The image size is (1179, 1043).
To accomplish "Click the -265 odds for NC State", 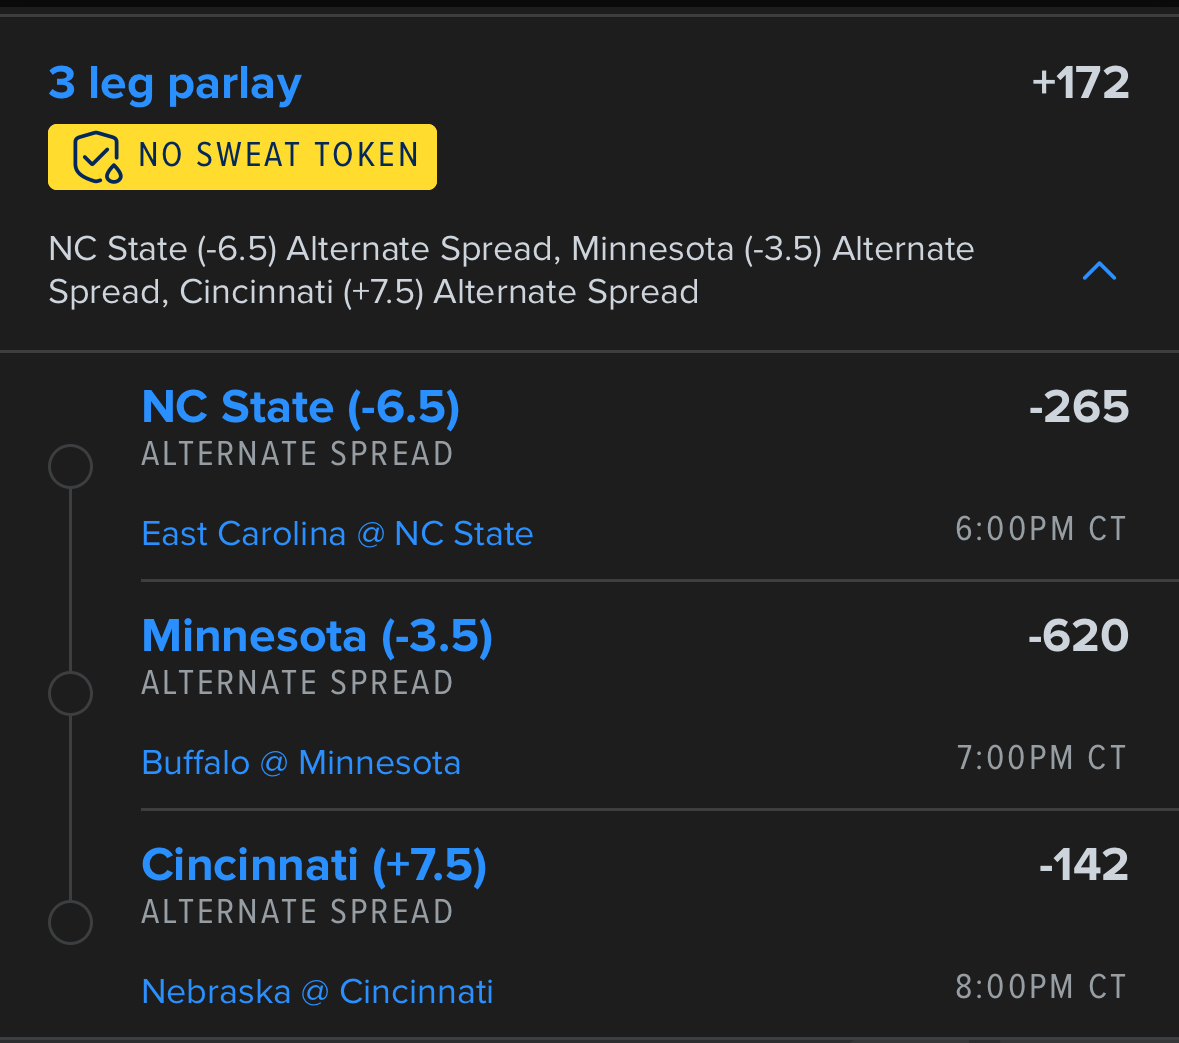I will pyautogui.click(x=1078, y=407).
